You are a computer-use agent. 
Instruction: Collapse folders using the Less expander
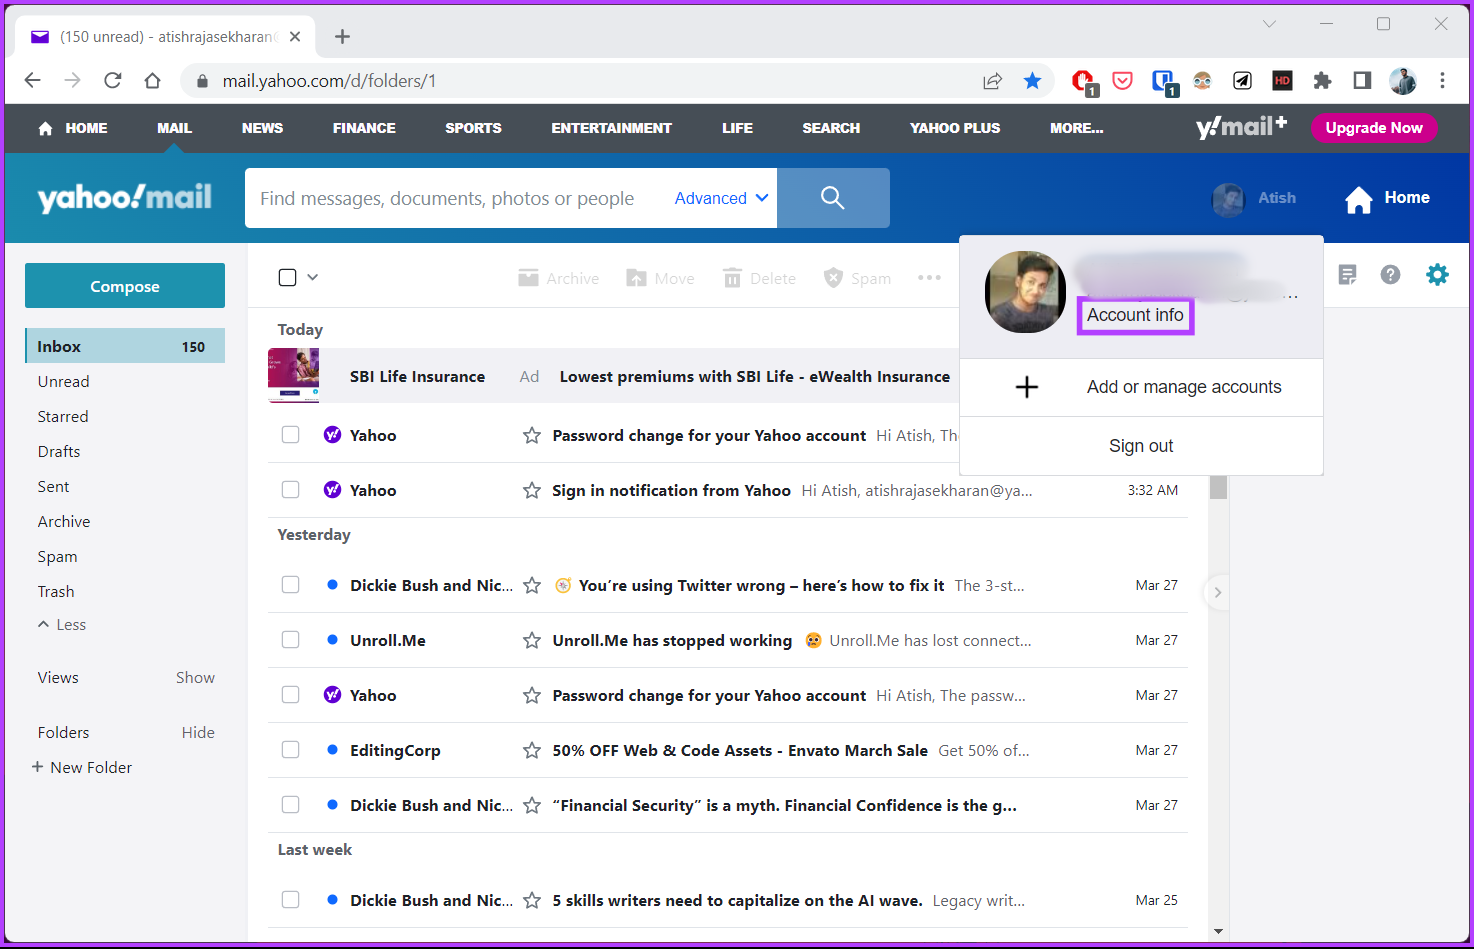point(62,624)
